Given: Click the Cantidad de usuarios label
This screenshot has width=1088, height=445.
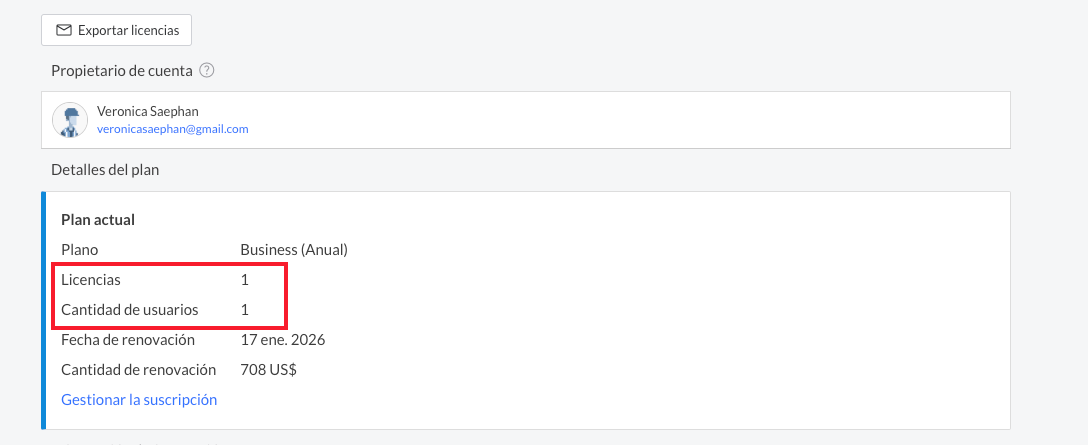Looking at the screenshot, I should pyautogui.click(x=130, y=310).
